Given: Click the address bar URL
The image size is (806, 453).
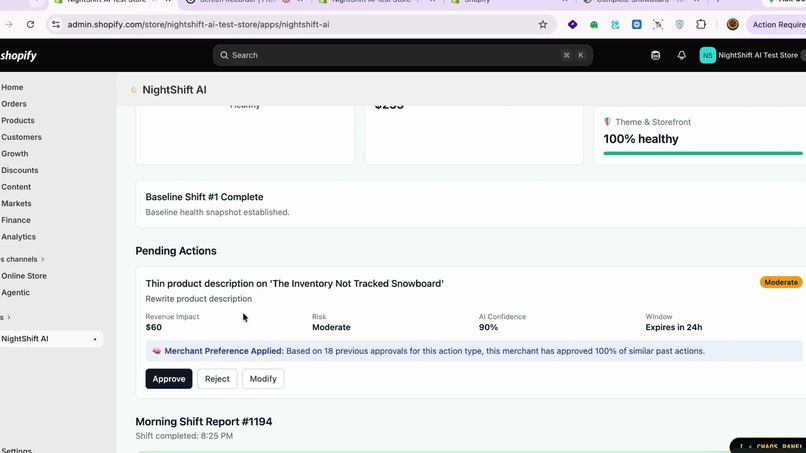Looking at the screenshot, I should pyautogui.click(x=198, y=24).
